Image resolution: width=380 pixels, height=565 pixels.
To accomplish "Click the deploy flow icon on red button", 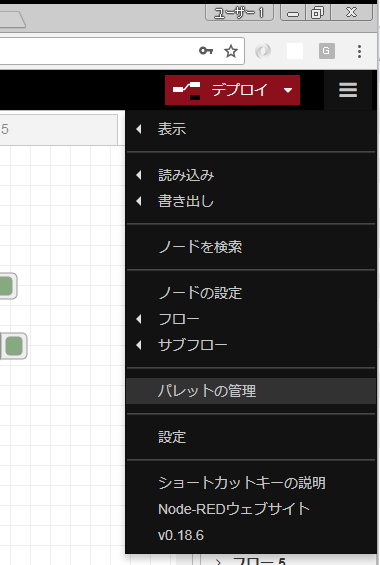I will (x=187, y=90).
